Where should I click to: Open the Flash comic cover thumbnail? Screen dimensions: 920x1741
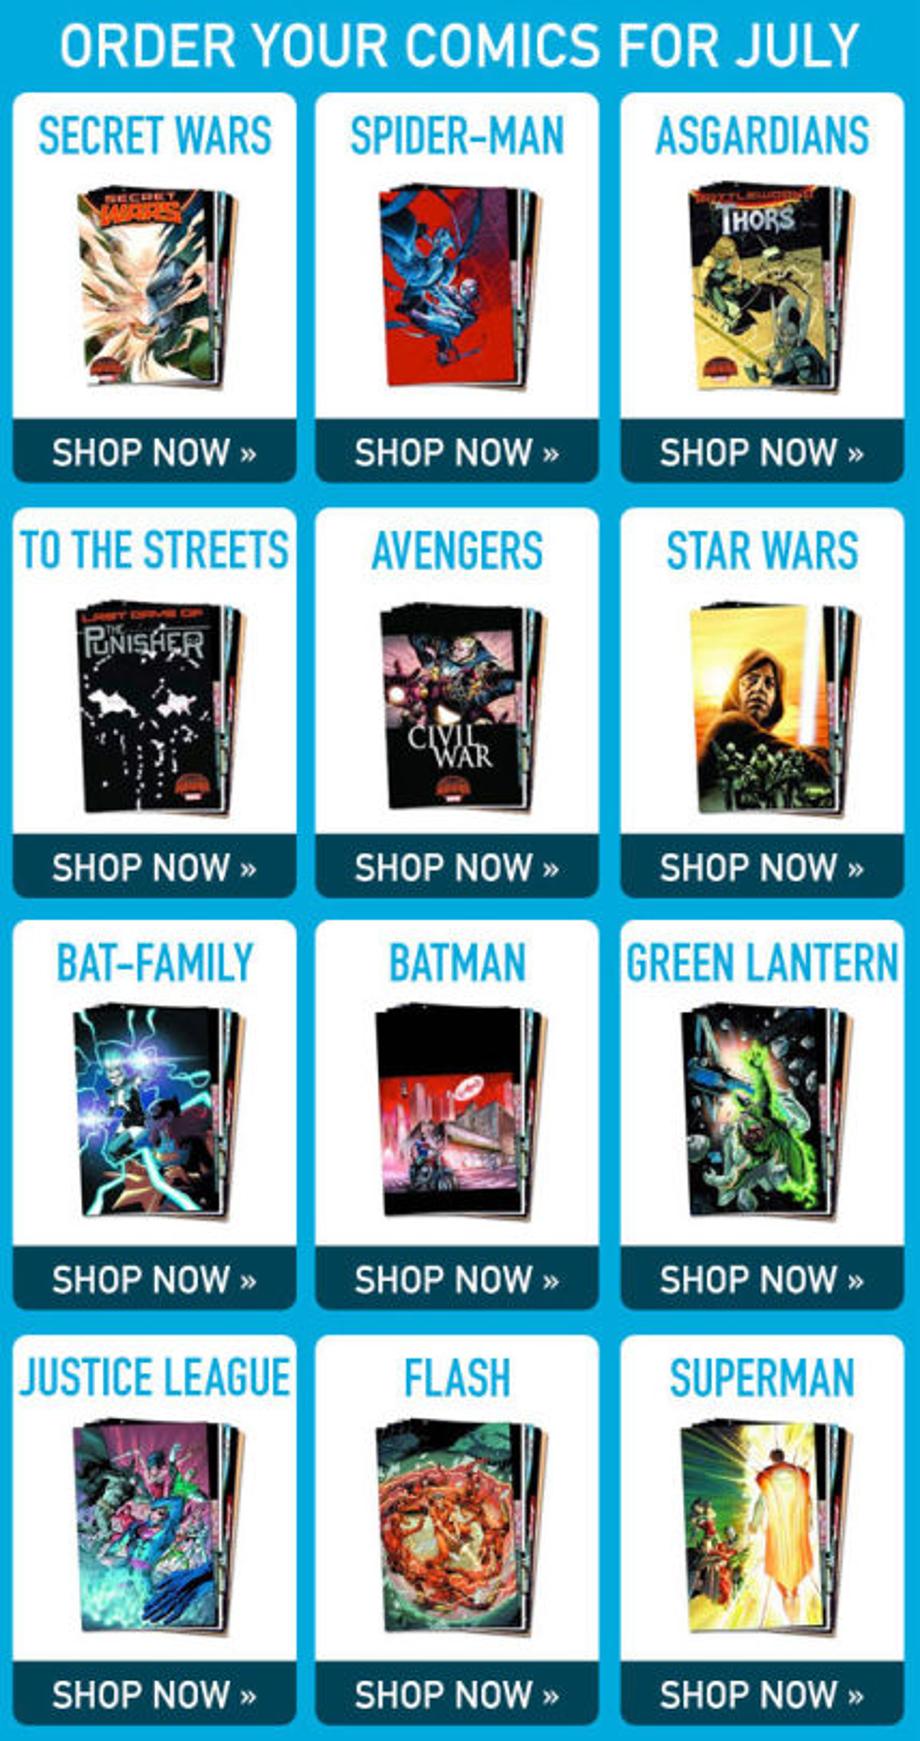pyautogui.click(x=460, y=1526)
